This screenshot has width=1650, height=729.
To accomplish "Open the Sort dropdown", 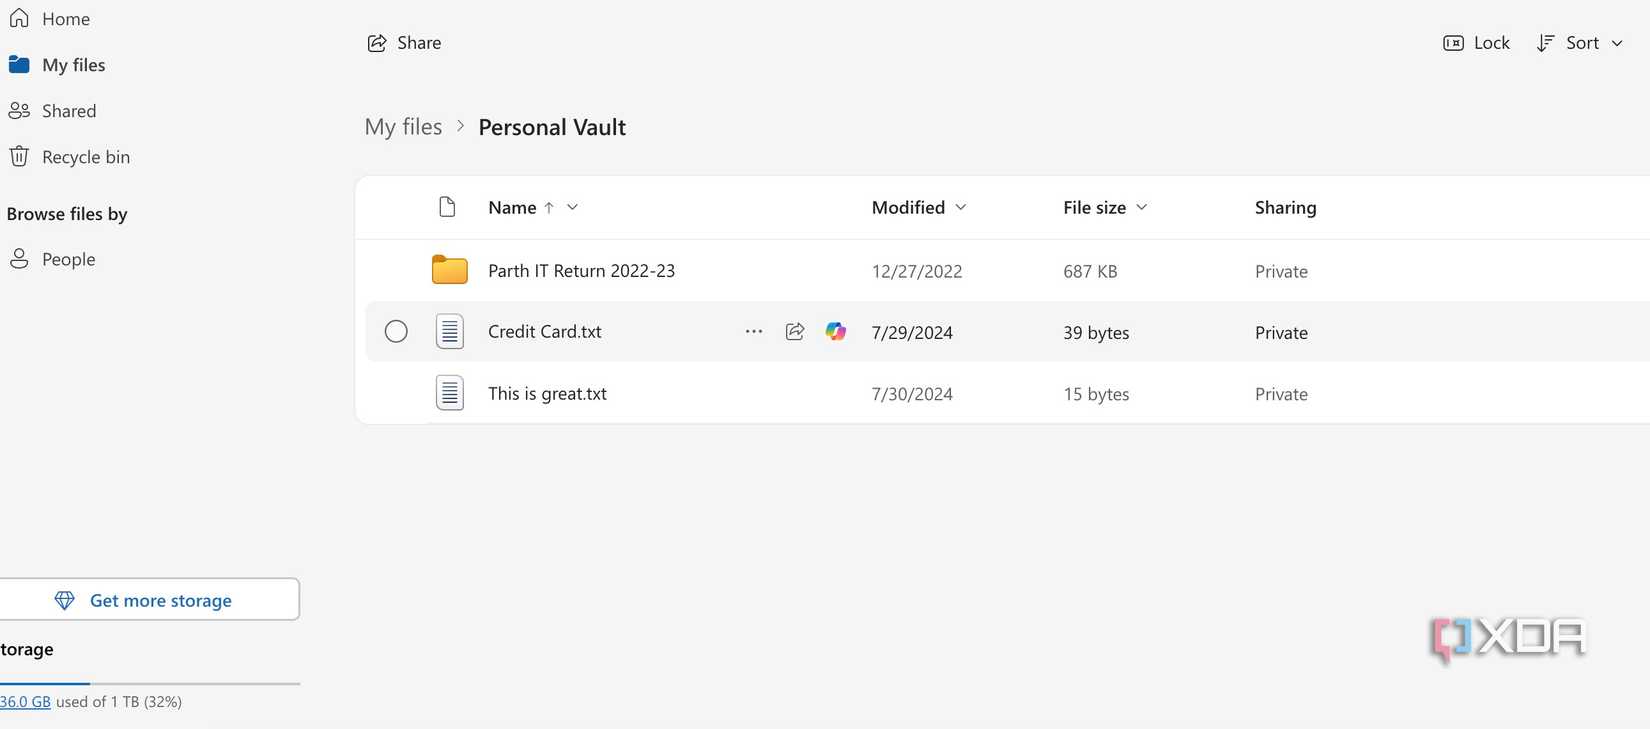I will pyautogui.click(x=1580, y=43).
